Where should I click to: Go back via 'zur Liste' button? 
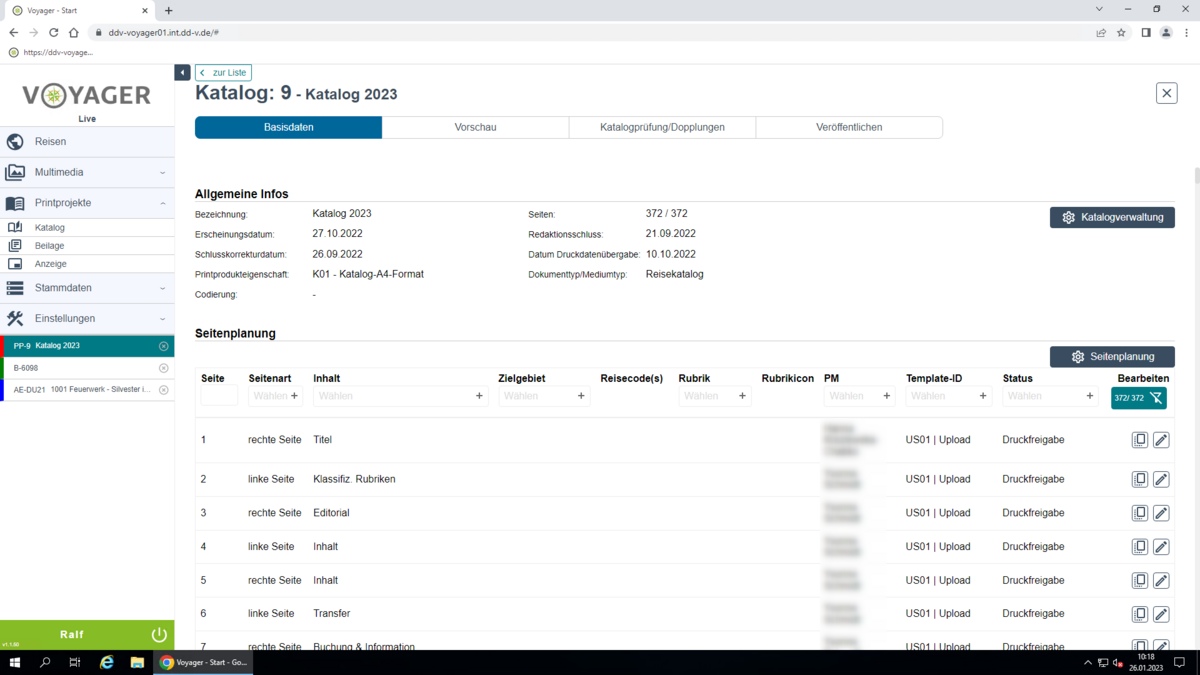(x=223, y=73)
